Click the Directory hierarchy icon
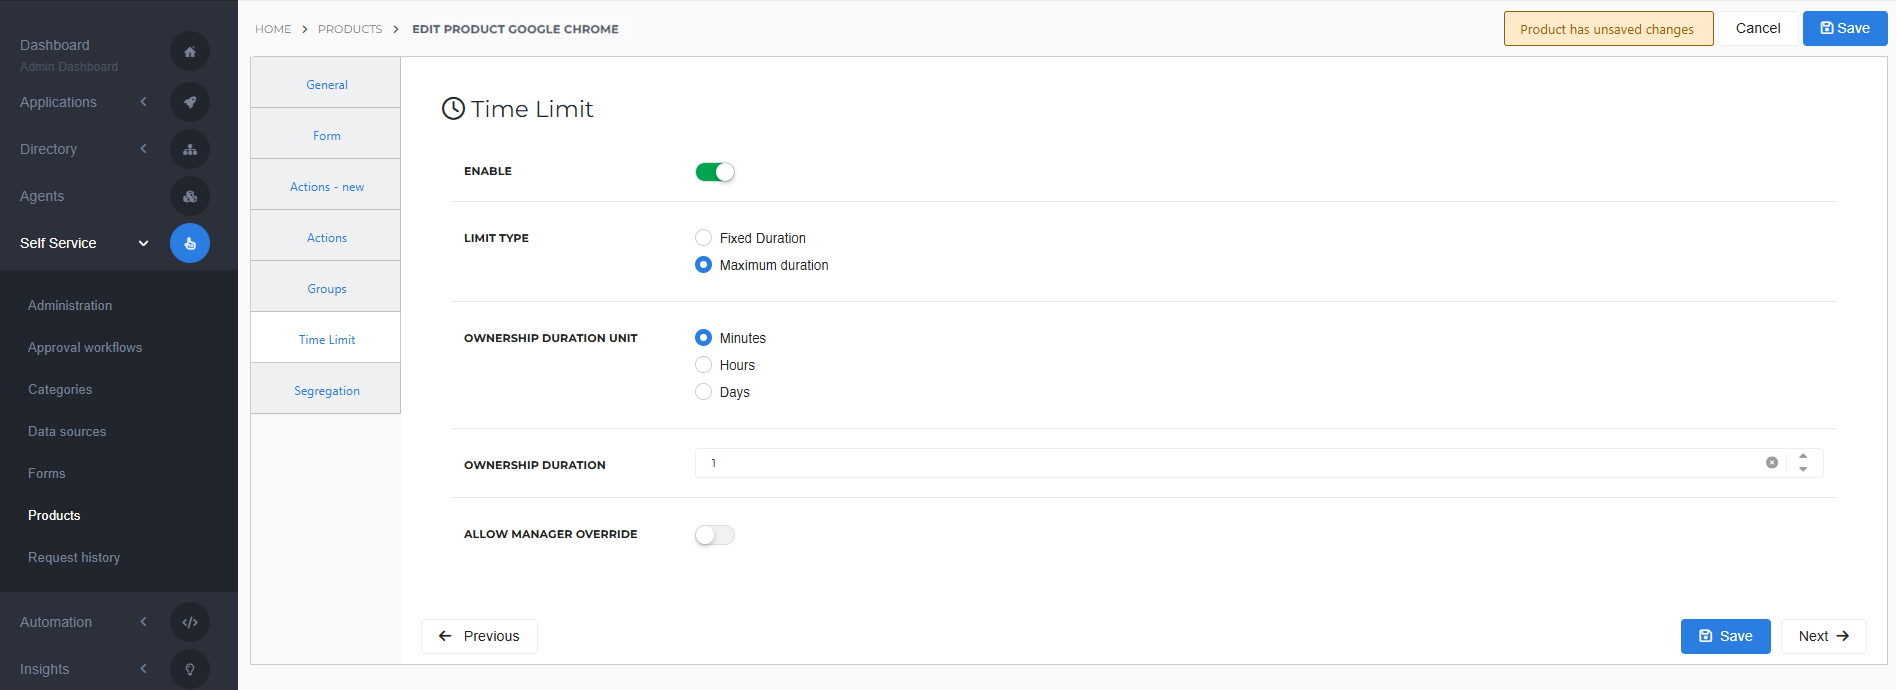The height and width of the screenshot is (690, 1897). click(x=190, y=149)
